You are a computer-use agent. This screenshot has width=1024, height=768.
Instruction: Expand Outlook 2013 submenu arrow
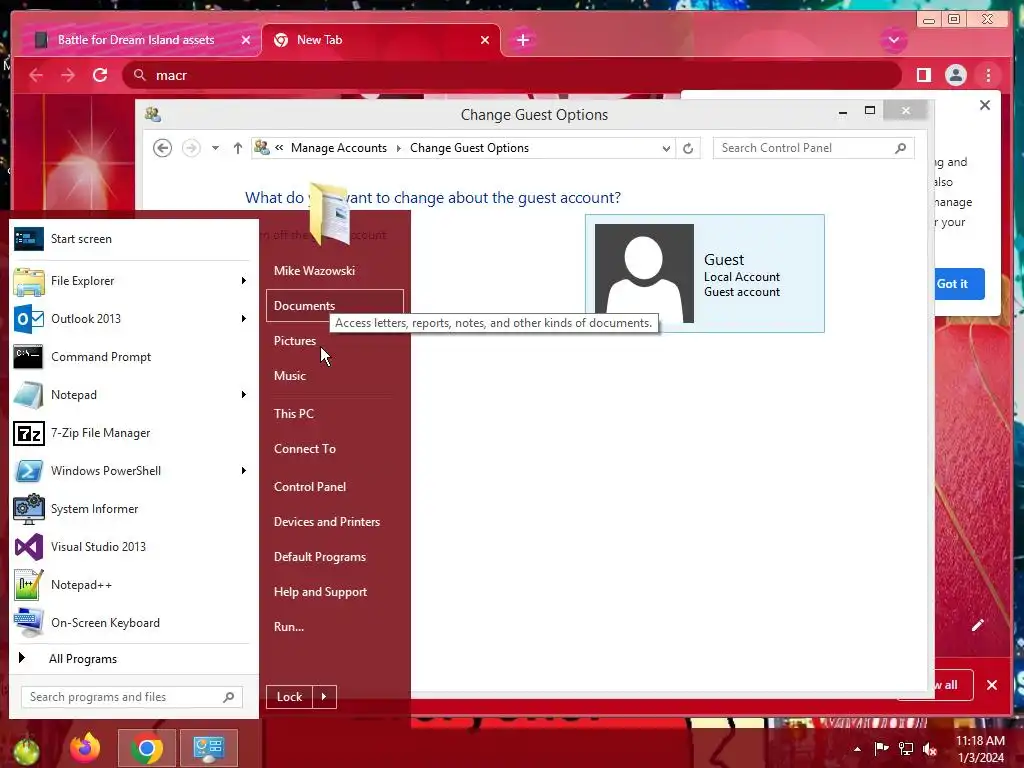coord(244,319)
